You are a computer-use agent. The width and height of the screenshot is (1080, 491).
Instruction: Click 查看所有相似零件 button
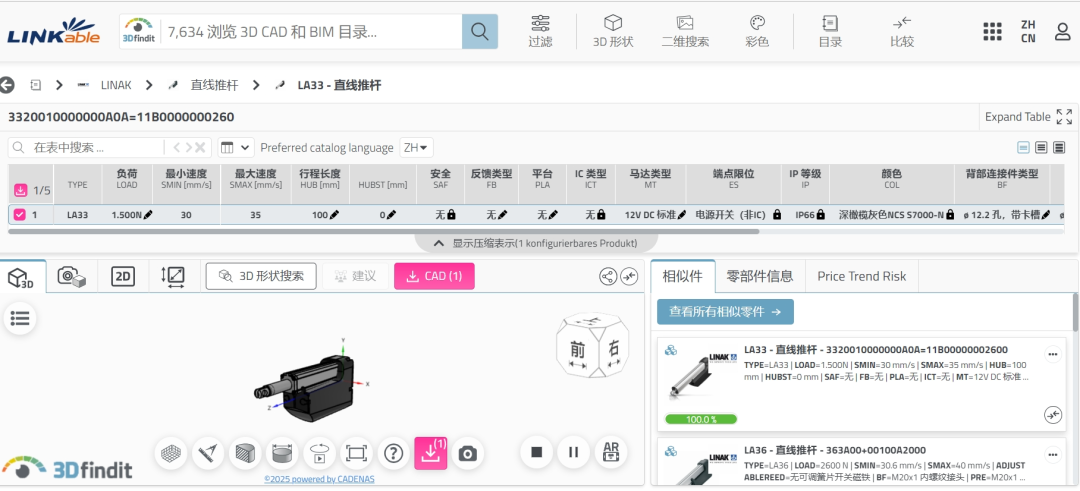[725, 311]
